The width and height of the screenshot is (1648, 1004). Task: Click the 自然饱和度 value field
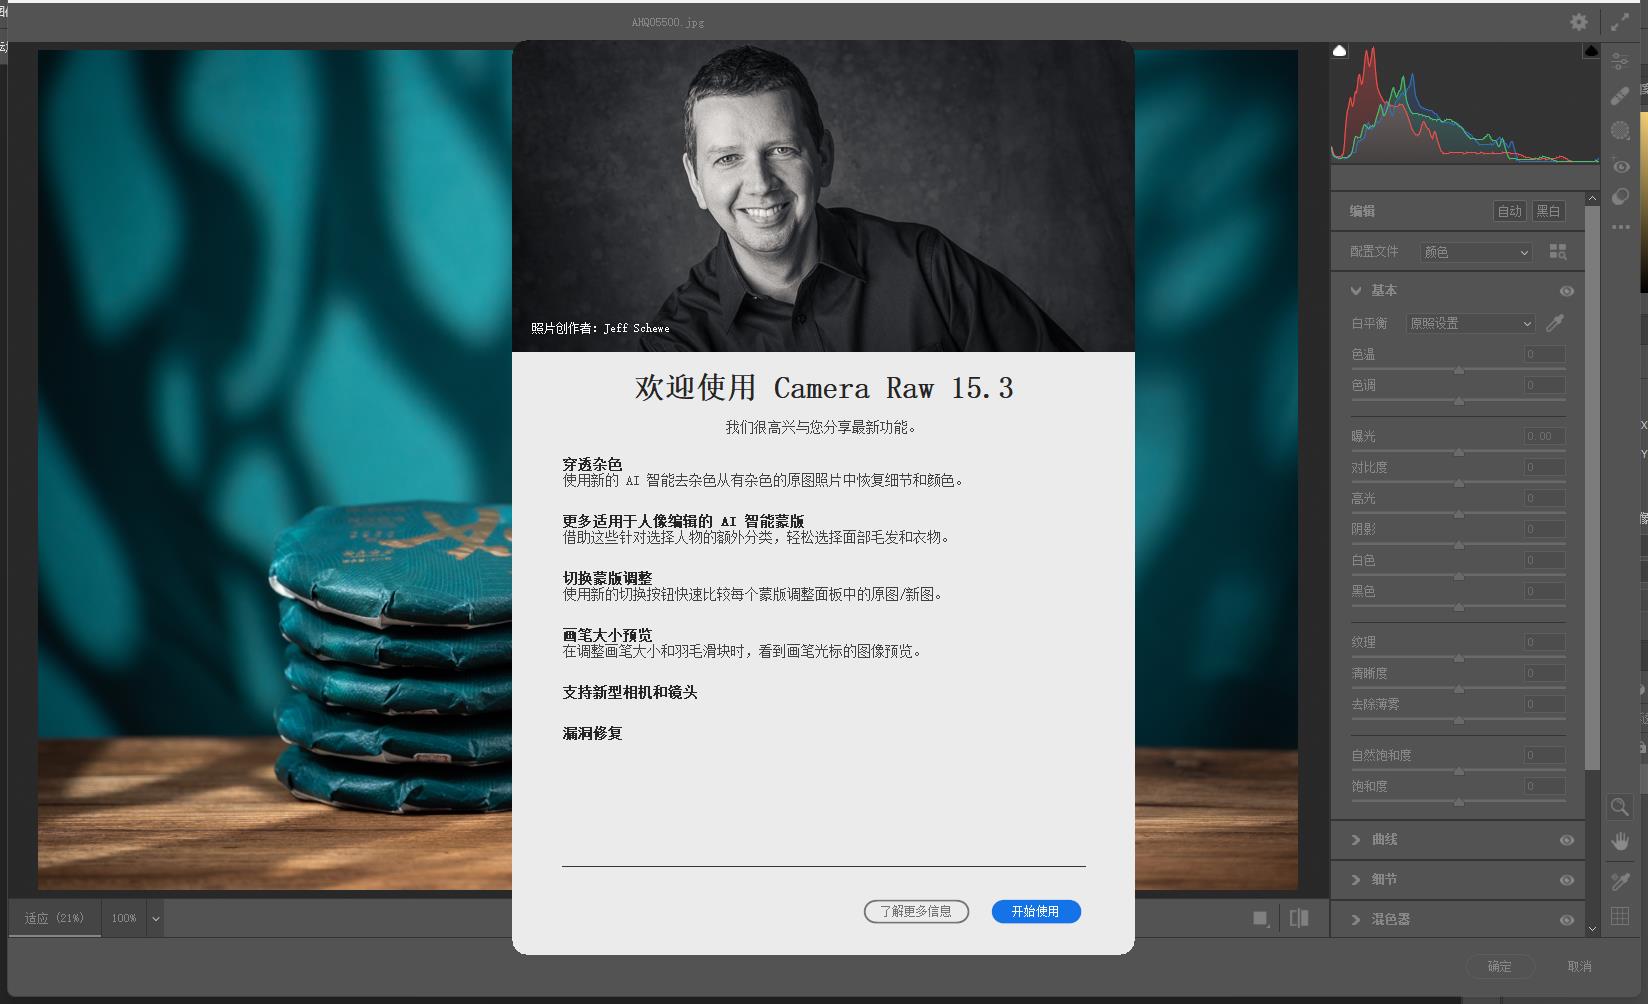(x=1544, y=755)
